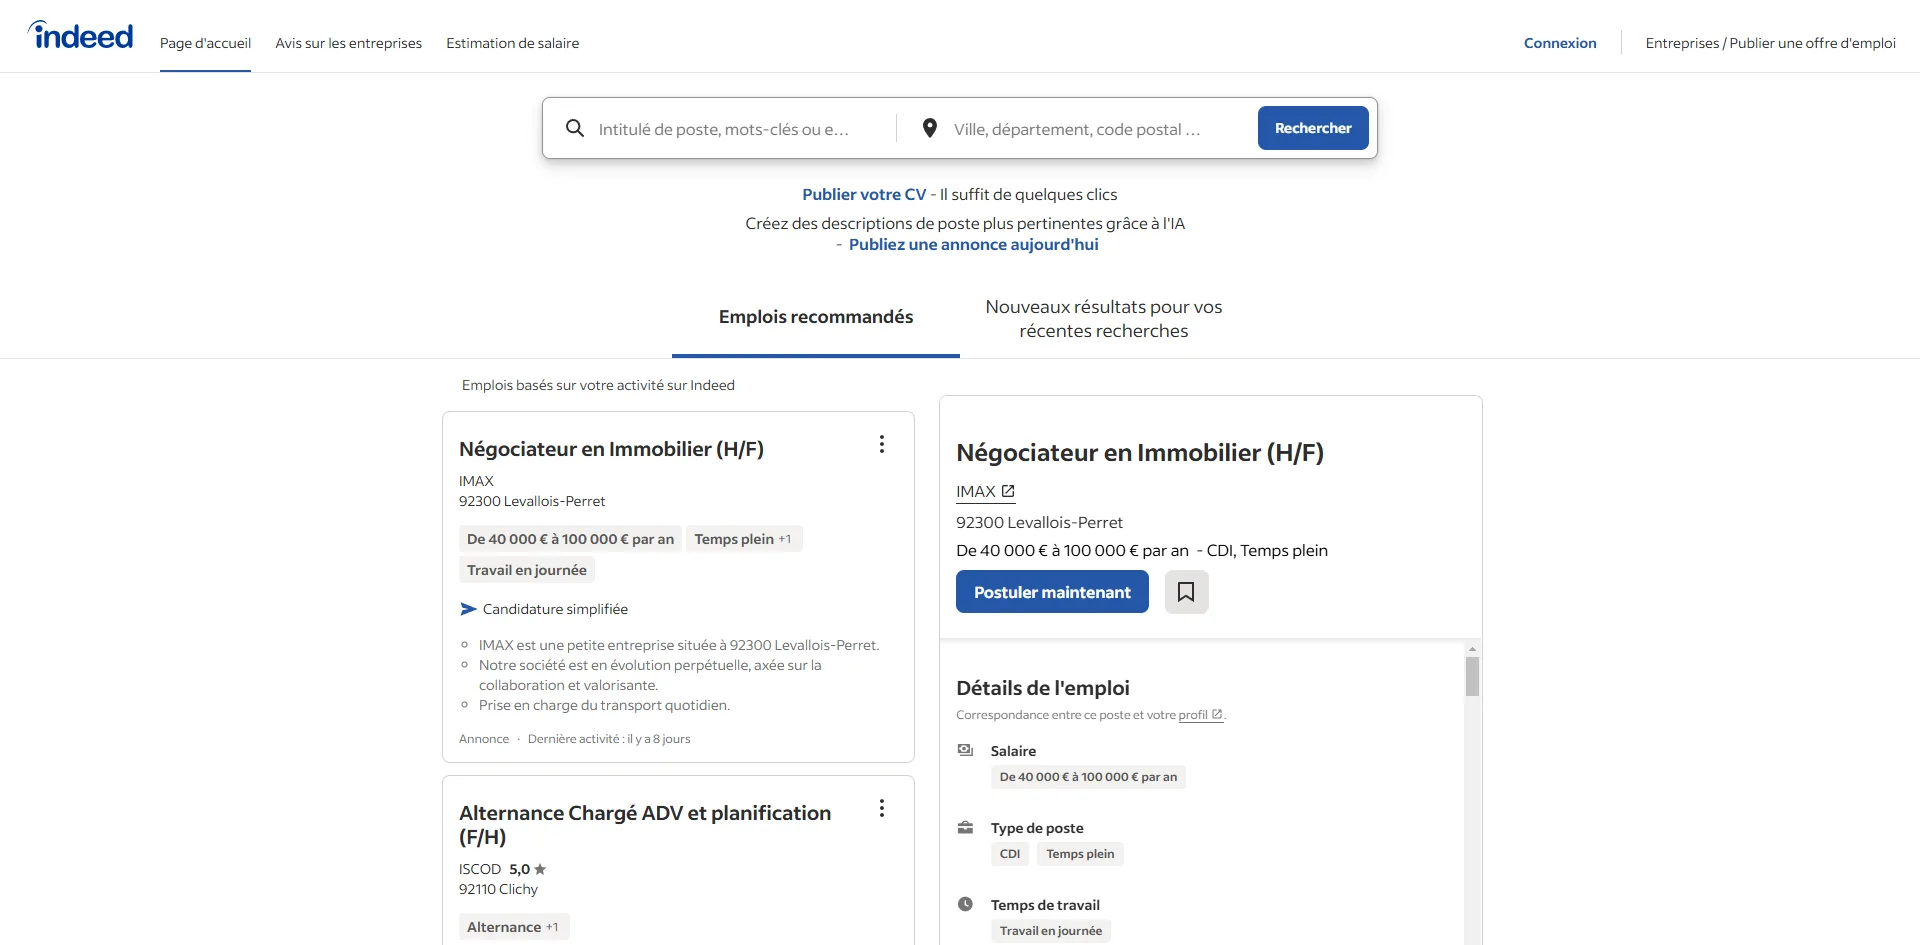
Task: Click the Alternance +1 tag
Action: point(514,927)
